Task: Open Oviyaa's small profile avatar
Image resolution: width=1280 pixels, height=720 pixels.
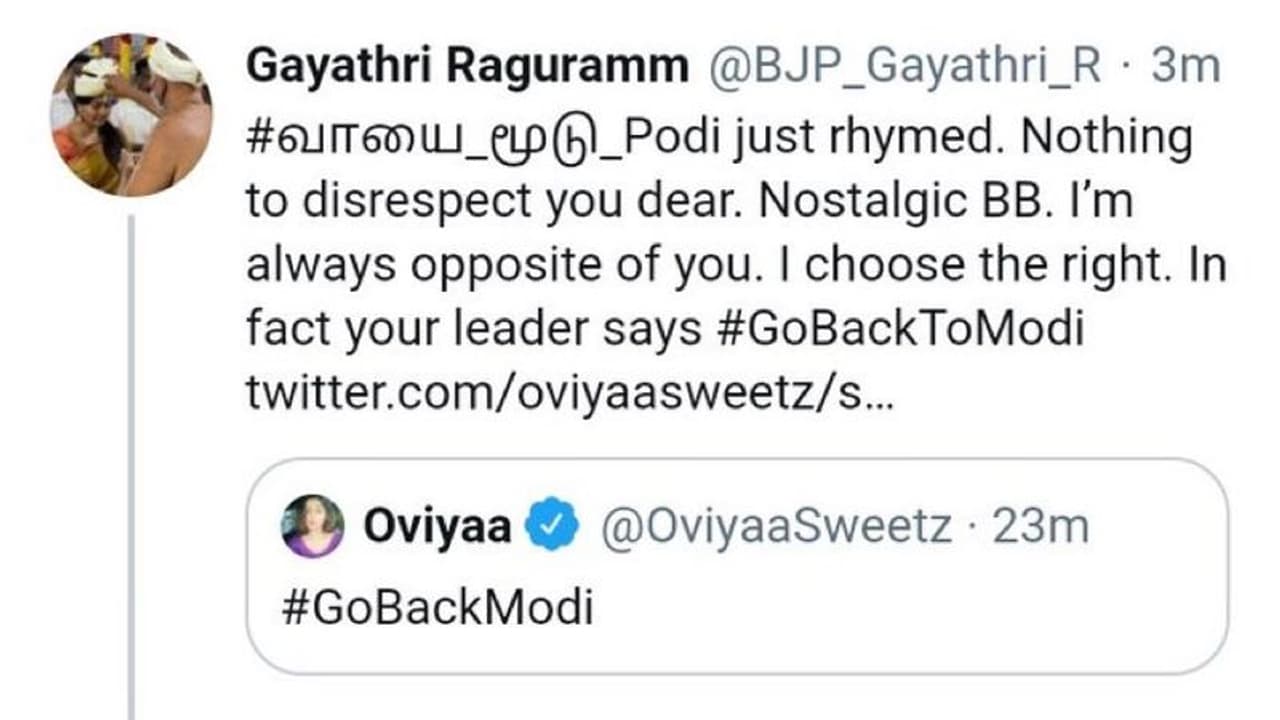Action: pyautogui.click(x=313, y=526)
